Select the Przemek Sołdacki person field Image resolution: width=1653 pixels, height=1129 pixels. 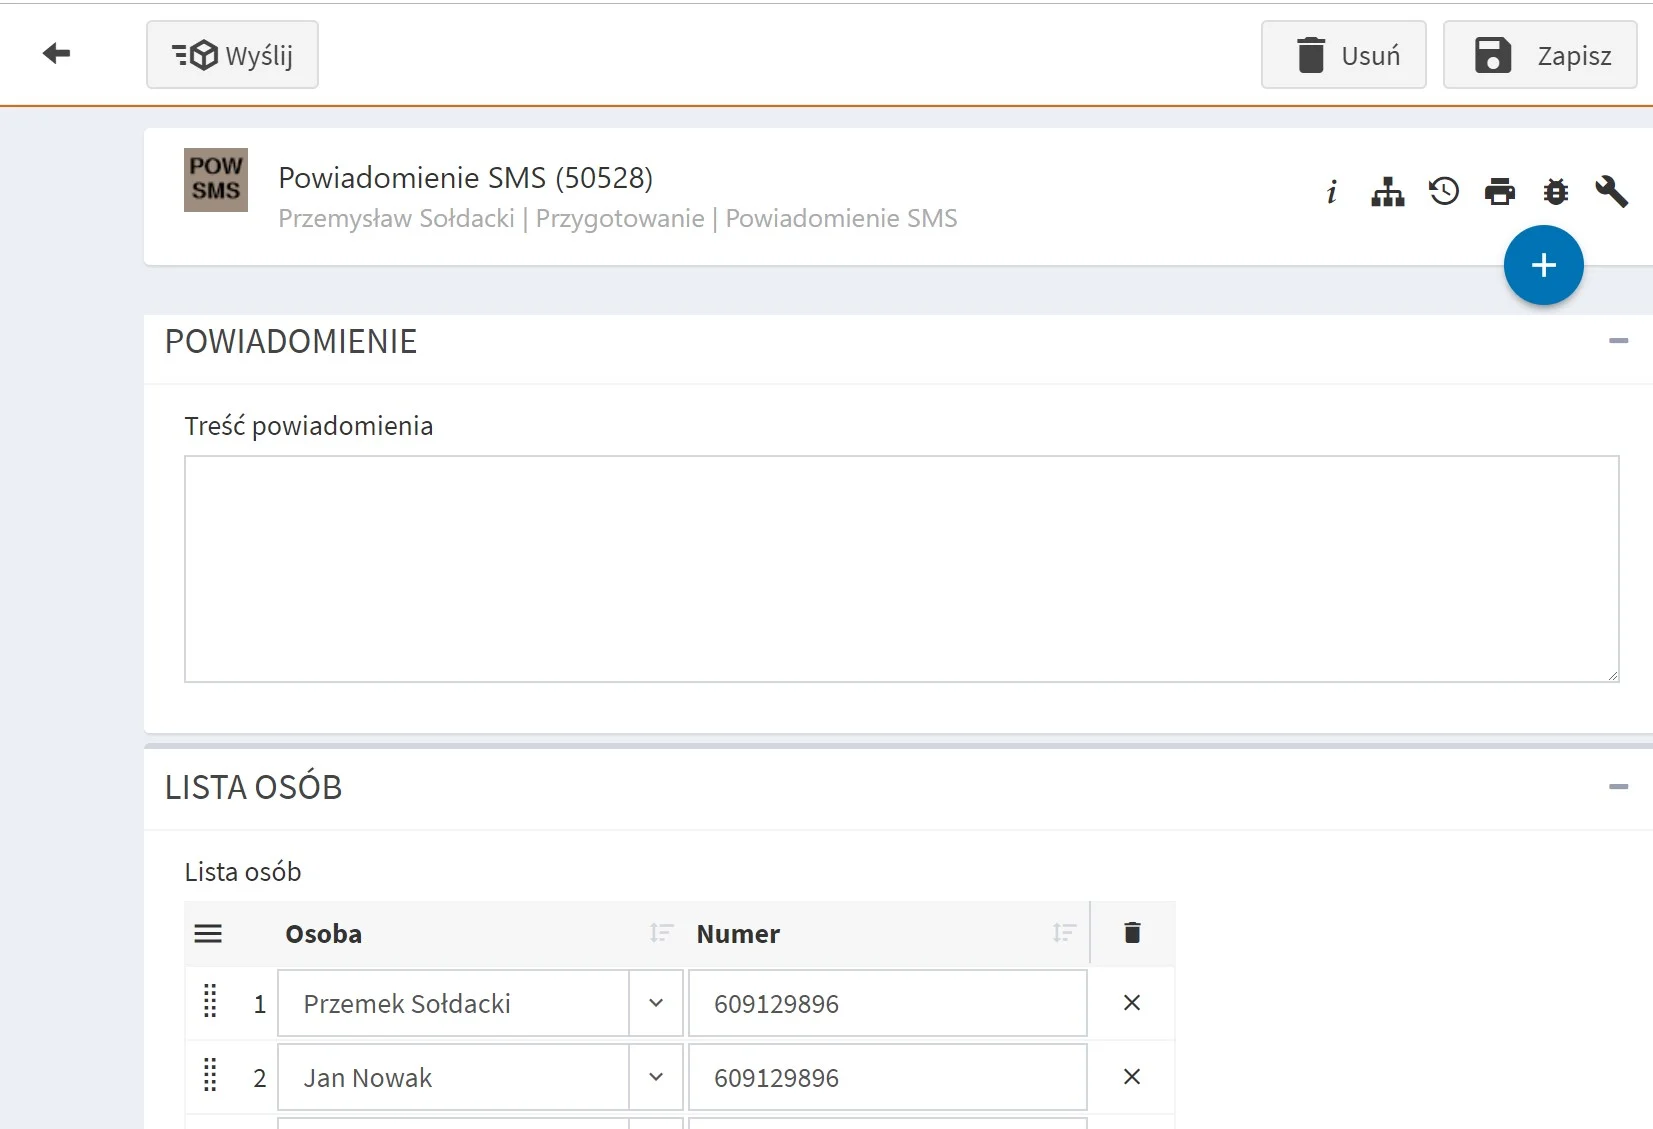[x=453, y=1003]
